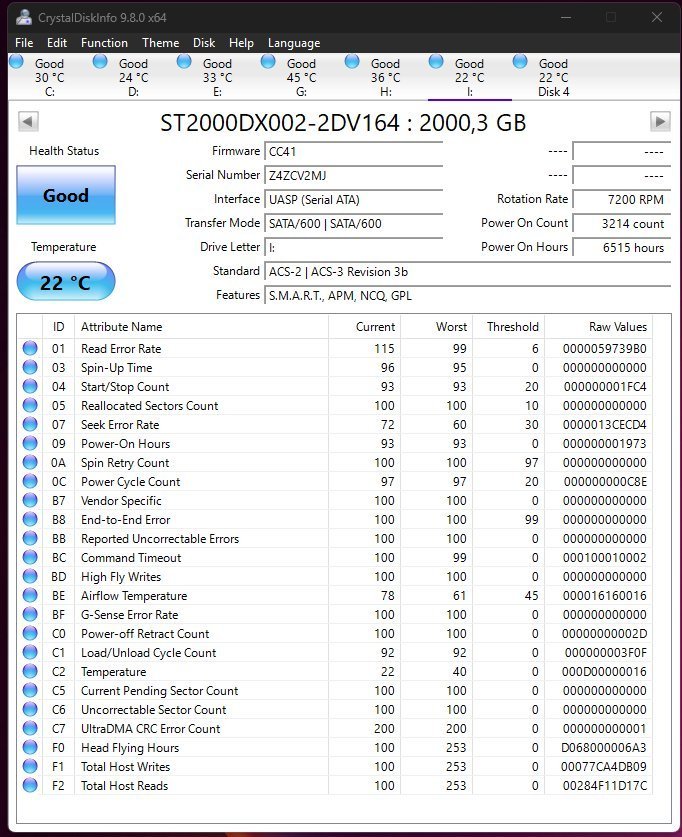Select the Reallocated Sectors Count row
This screenshot has height=837, width=682.
pyautogui.click(x=149, y=406)
